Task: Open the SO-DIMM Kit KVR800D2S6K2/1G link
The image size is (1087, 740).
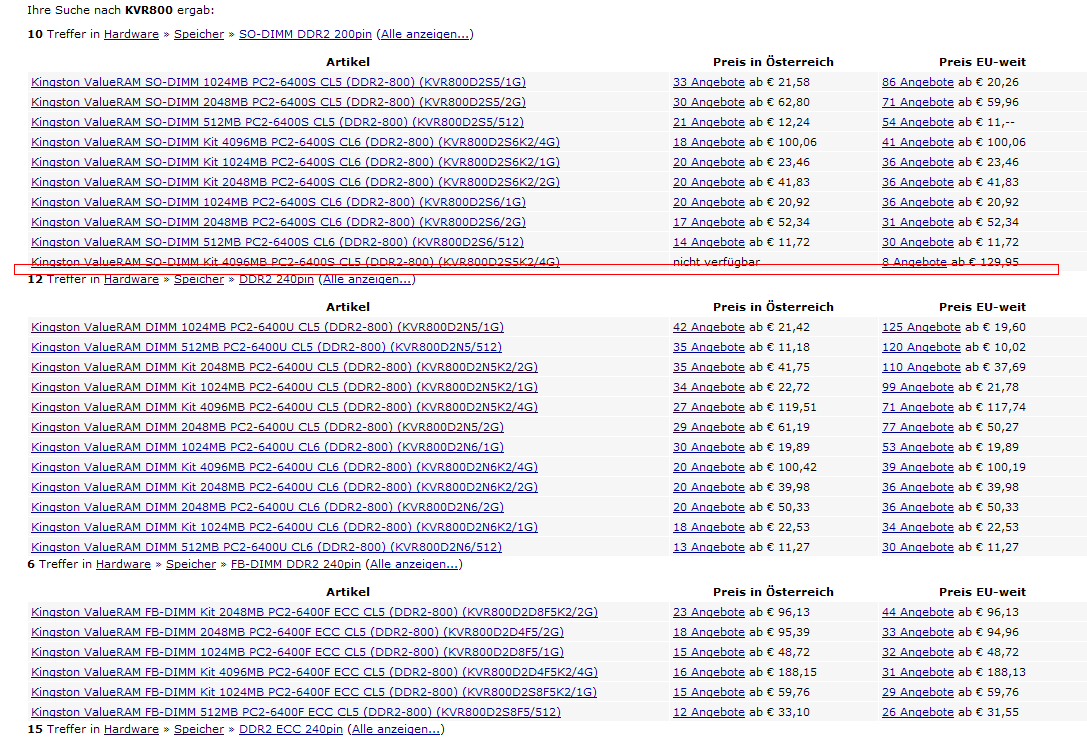Action: (x=295, y=162)
